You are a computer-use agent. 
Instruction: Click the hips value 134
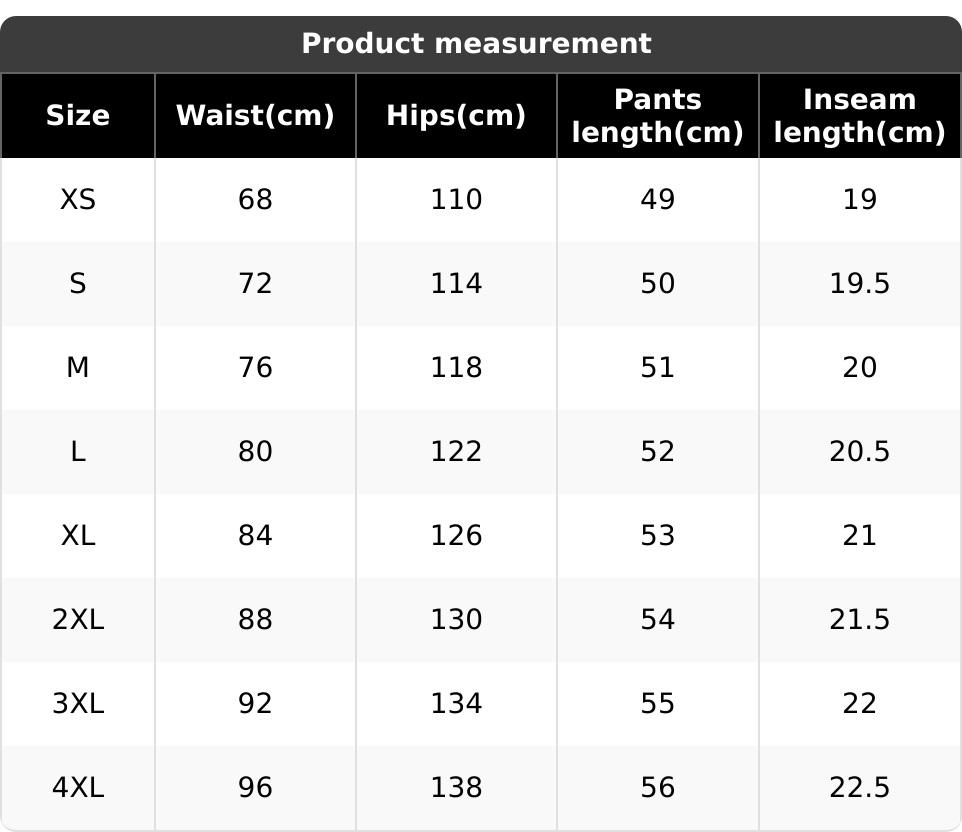pyautogui.click(x=456, y=704)
